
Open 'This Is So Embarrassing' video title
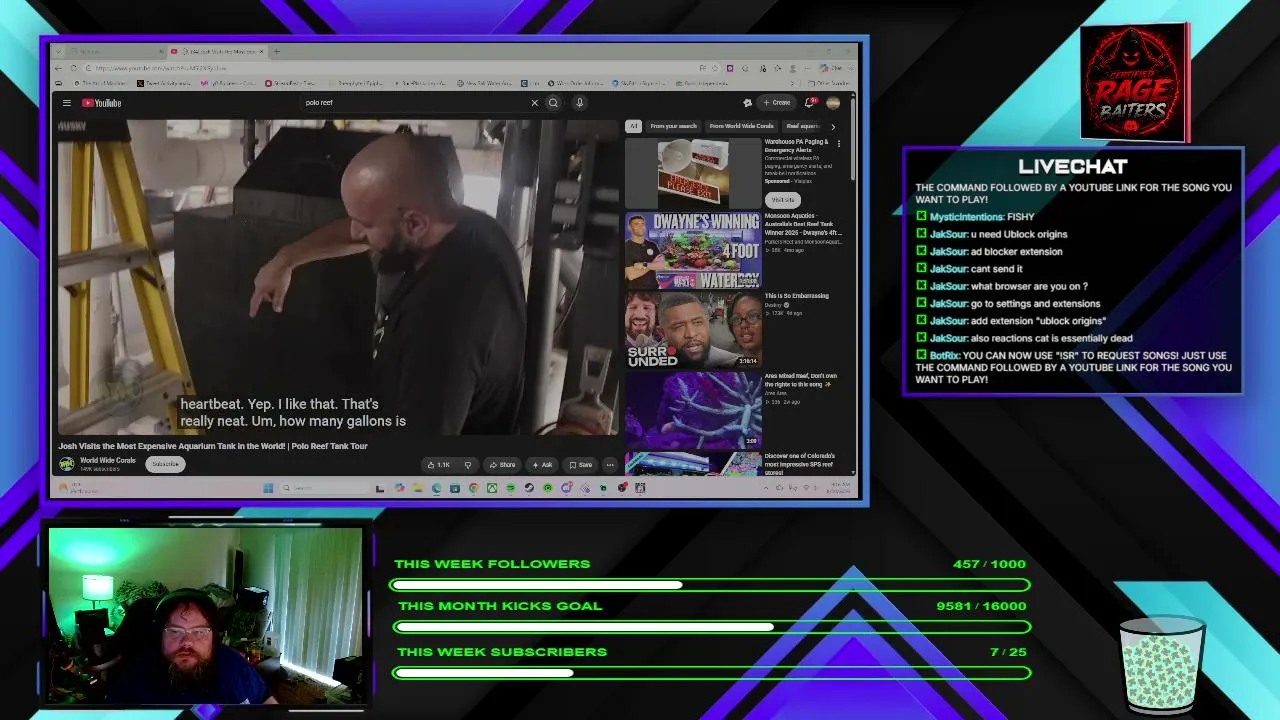coord(797,296)
